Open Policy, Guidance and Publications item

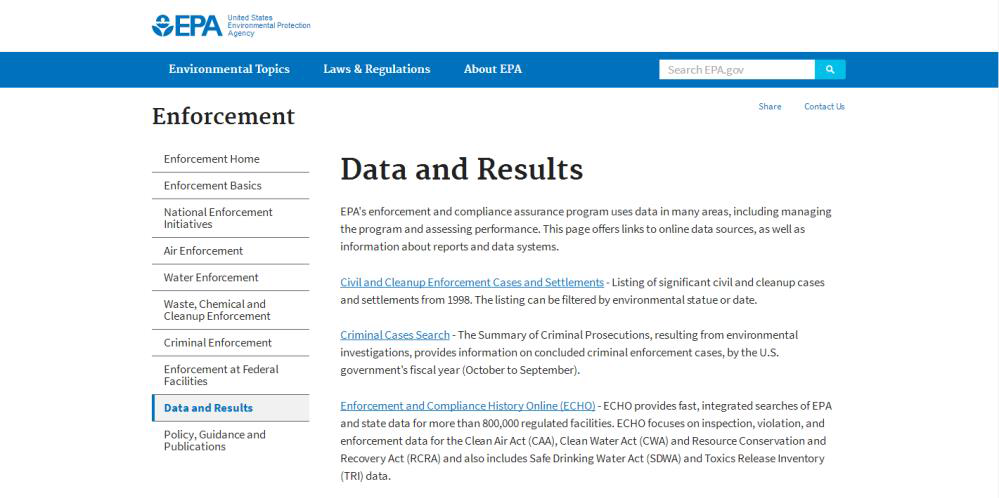(231, 441)
